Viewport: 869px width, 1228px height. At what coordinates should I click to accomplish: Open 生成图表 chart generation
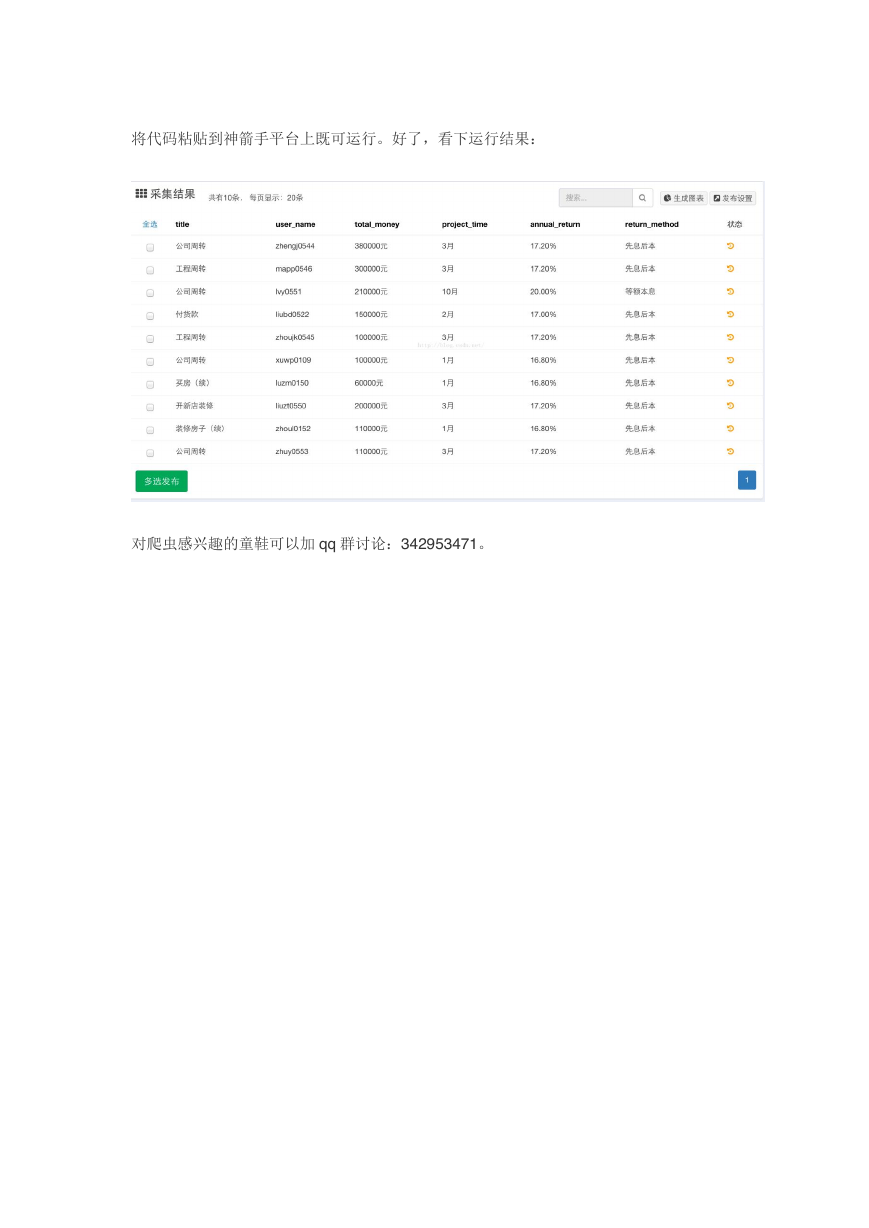coord(684,198)
